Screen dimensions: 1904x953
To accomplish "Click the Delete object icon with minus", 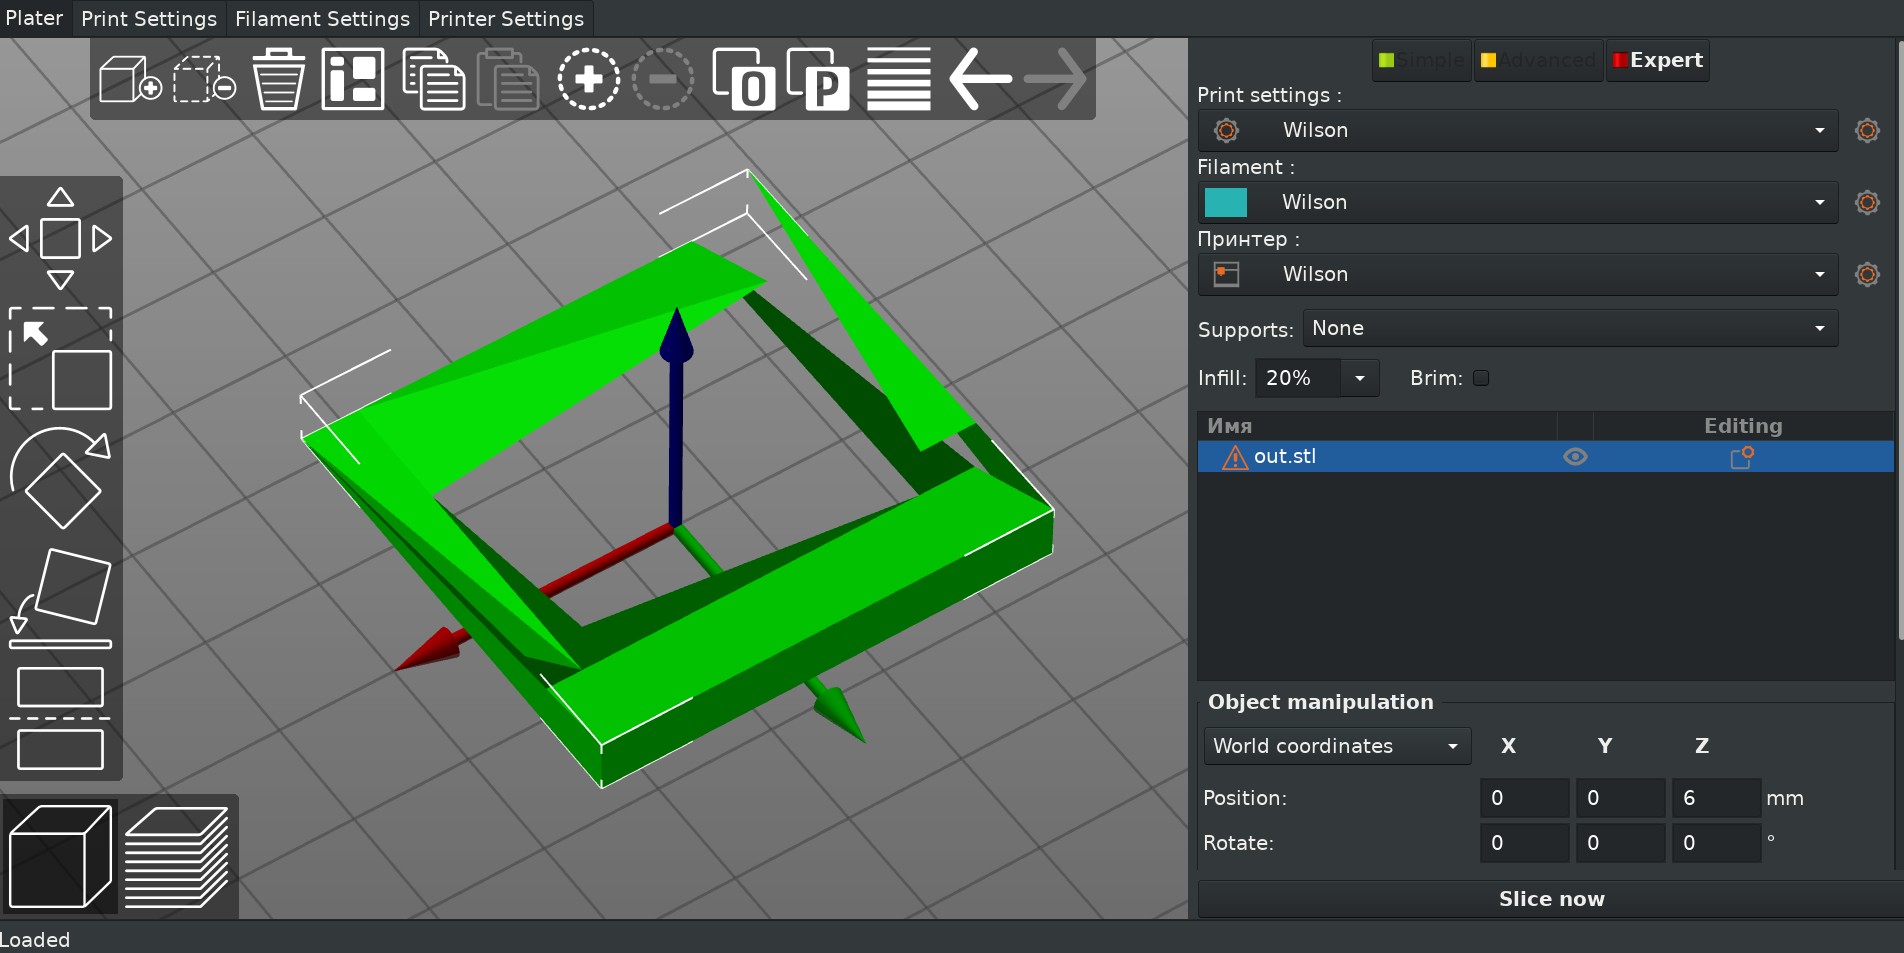I will tap(204, 79).
